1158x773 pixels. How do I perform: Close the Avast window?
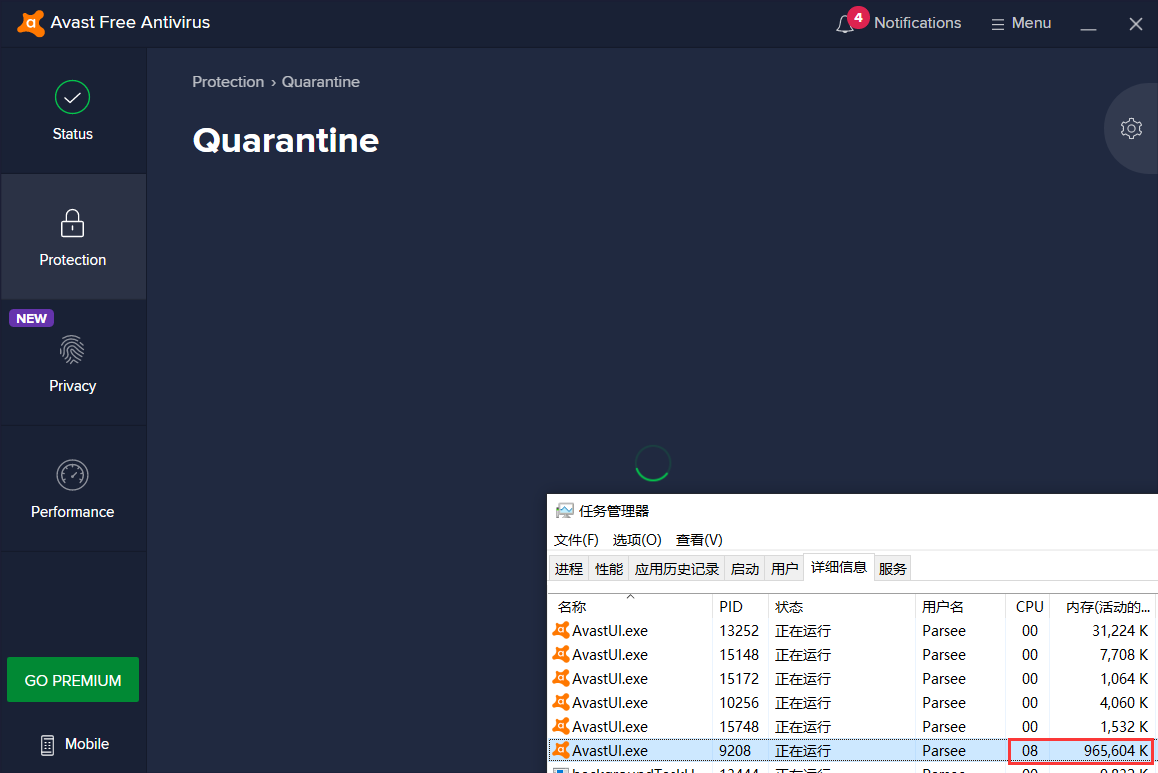coord(1136,24)
